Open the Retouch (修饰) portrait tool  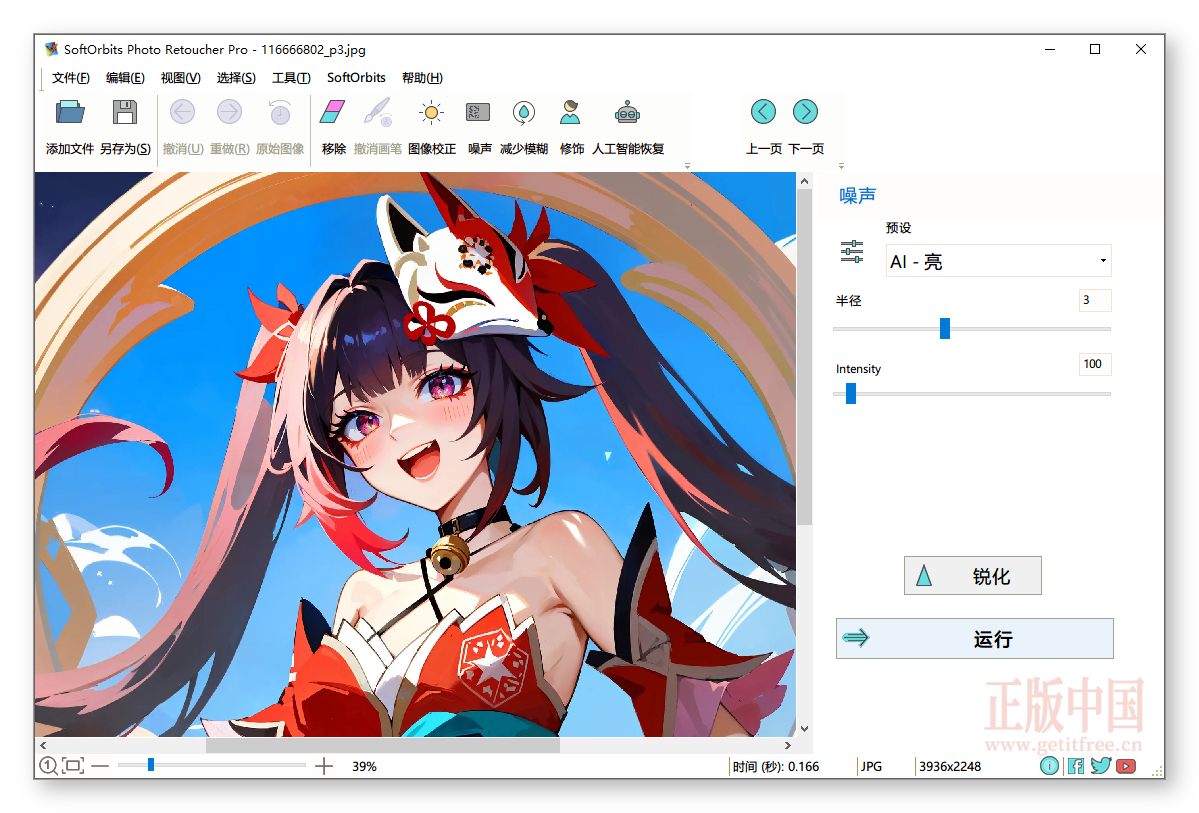coord(570,112)
